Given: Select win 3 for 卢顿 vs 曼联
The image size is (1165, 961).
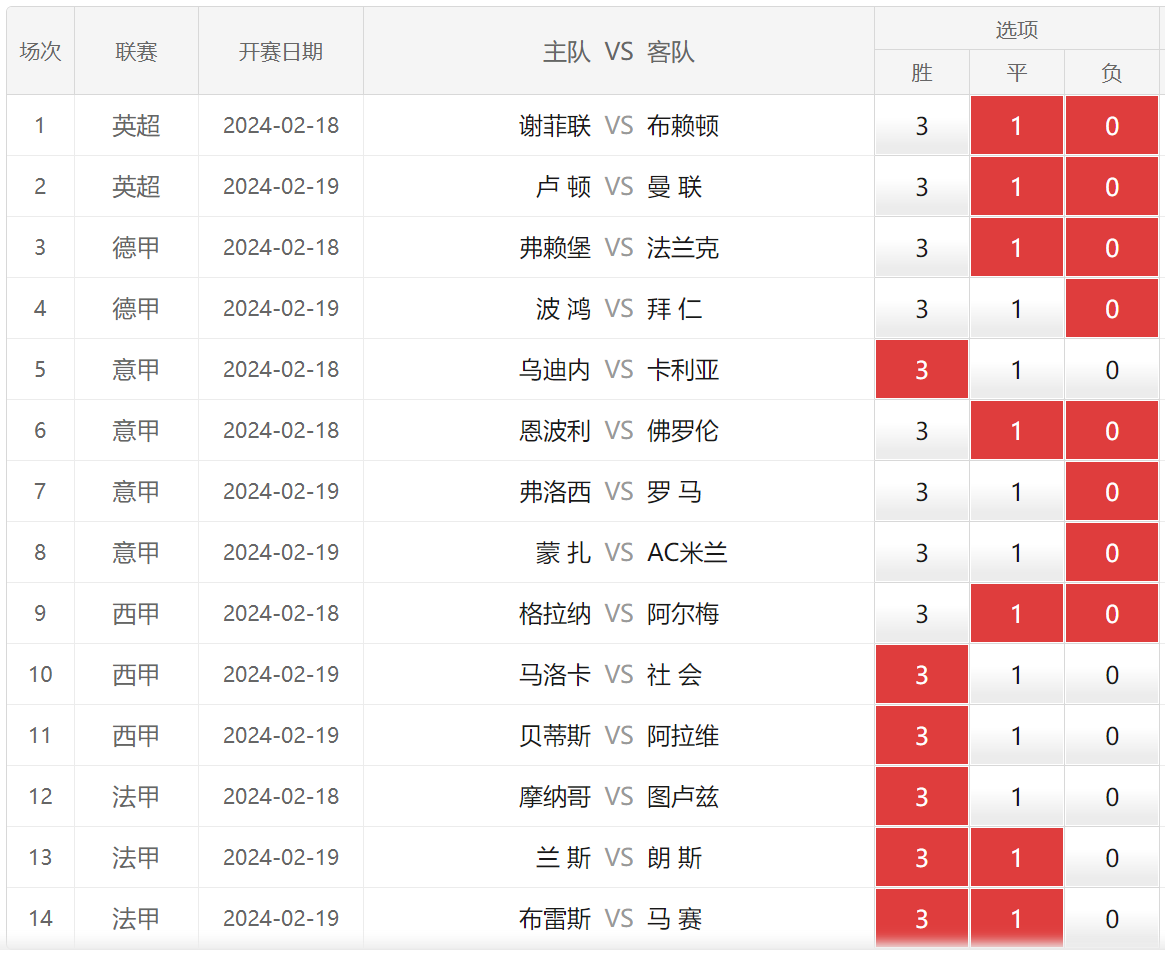Looking at the screenshot, I should pyautogui.click(x=921, y=187).
